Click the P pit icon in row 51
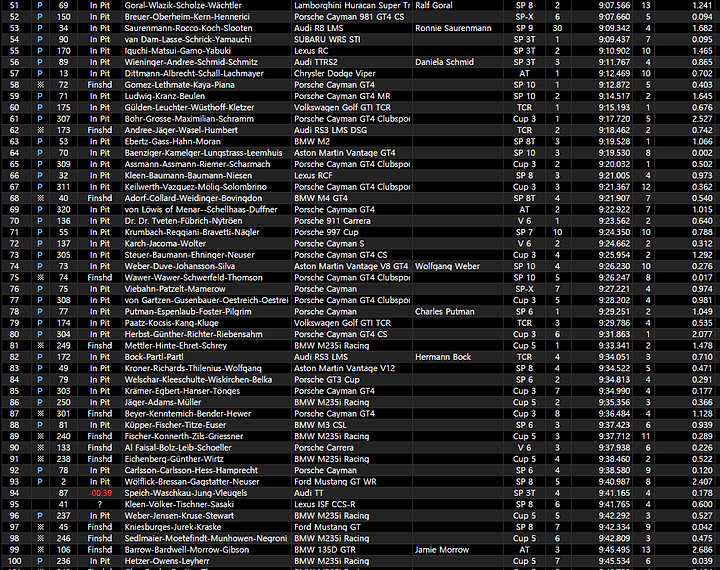 click(x=40, y=6)
